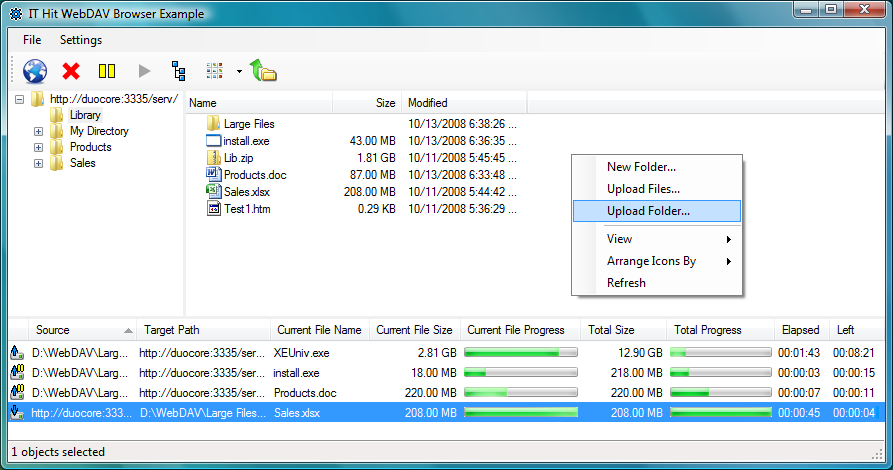
Task: Click the Left column header
Action: point(857,330)
